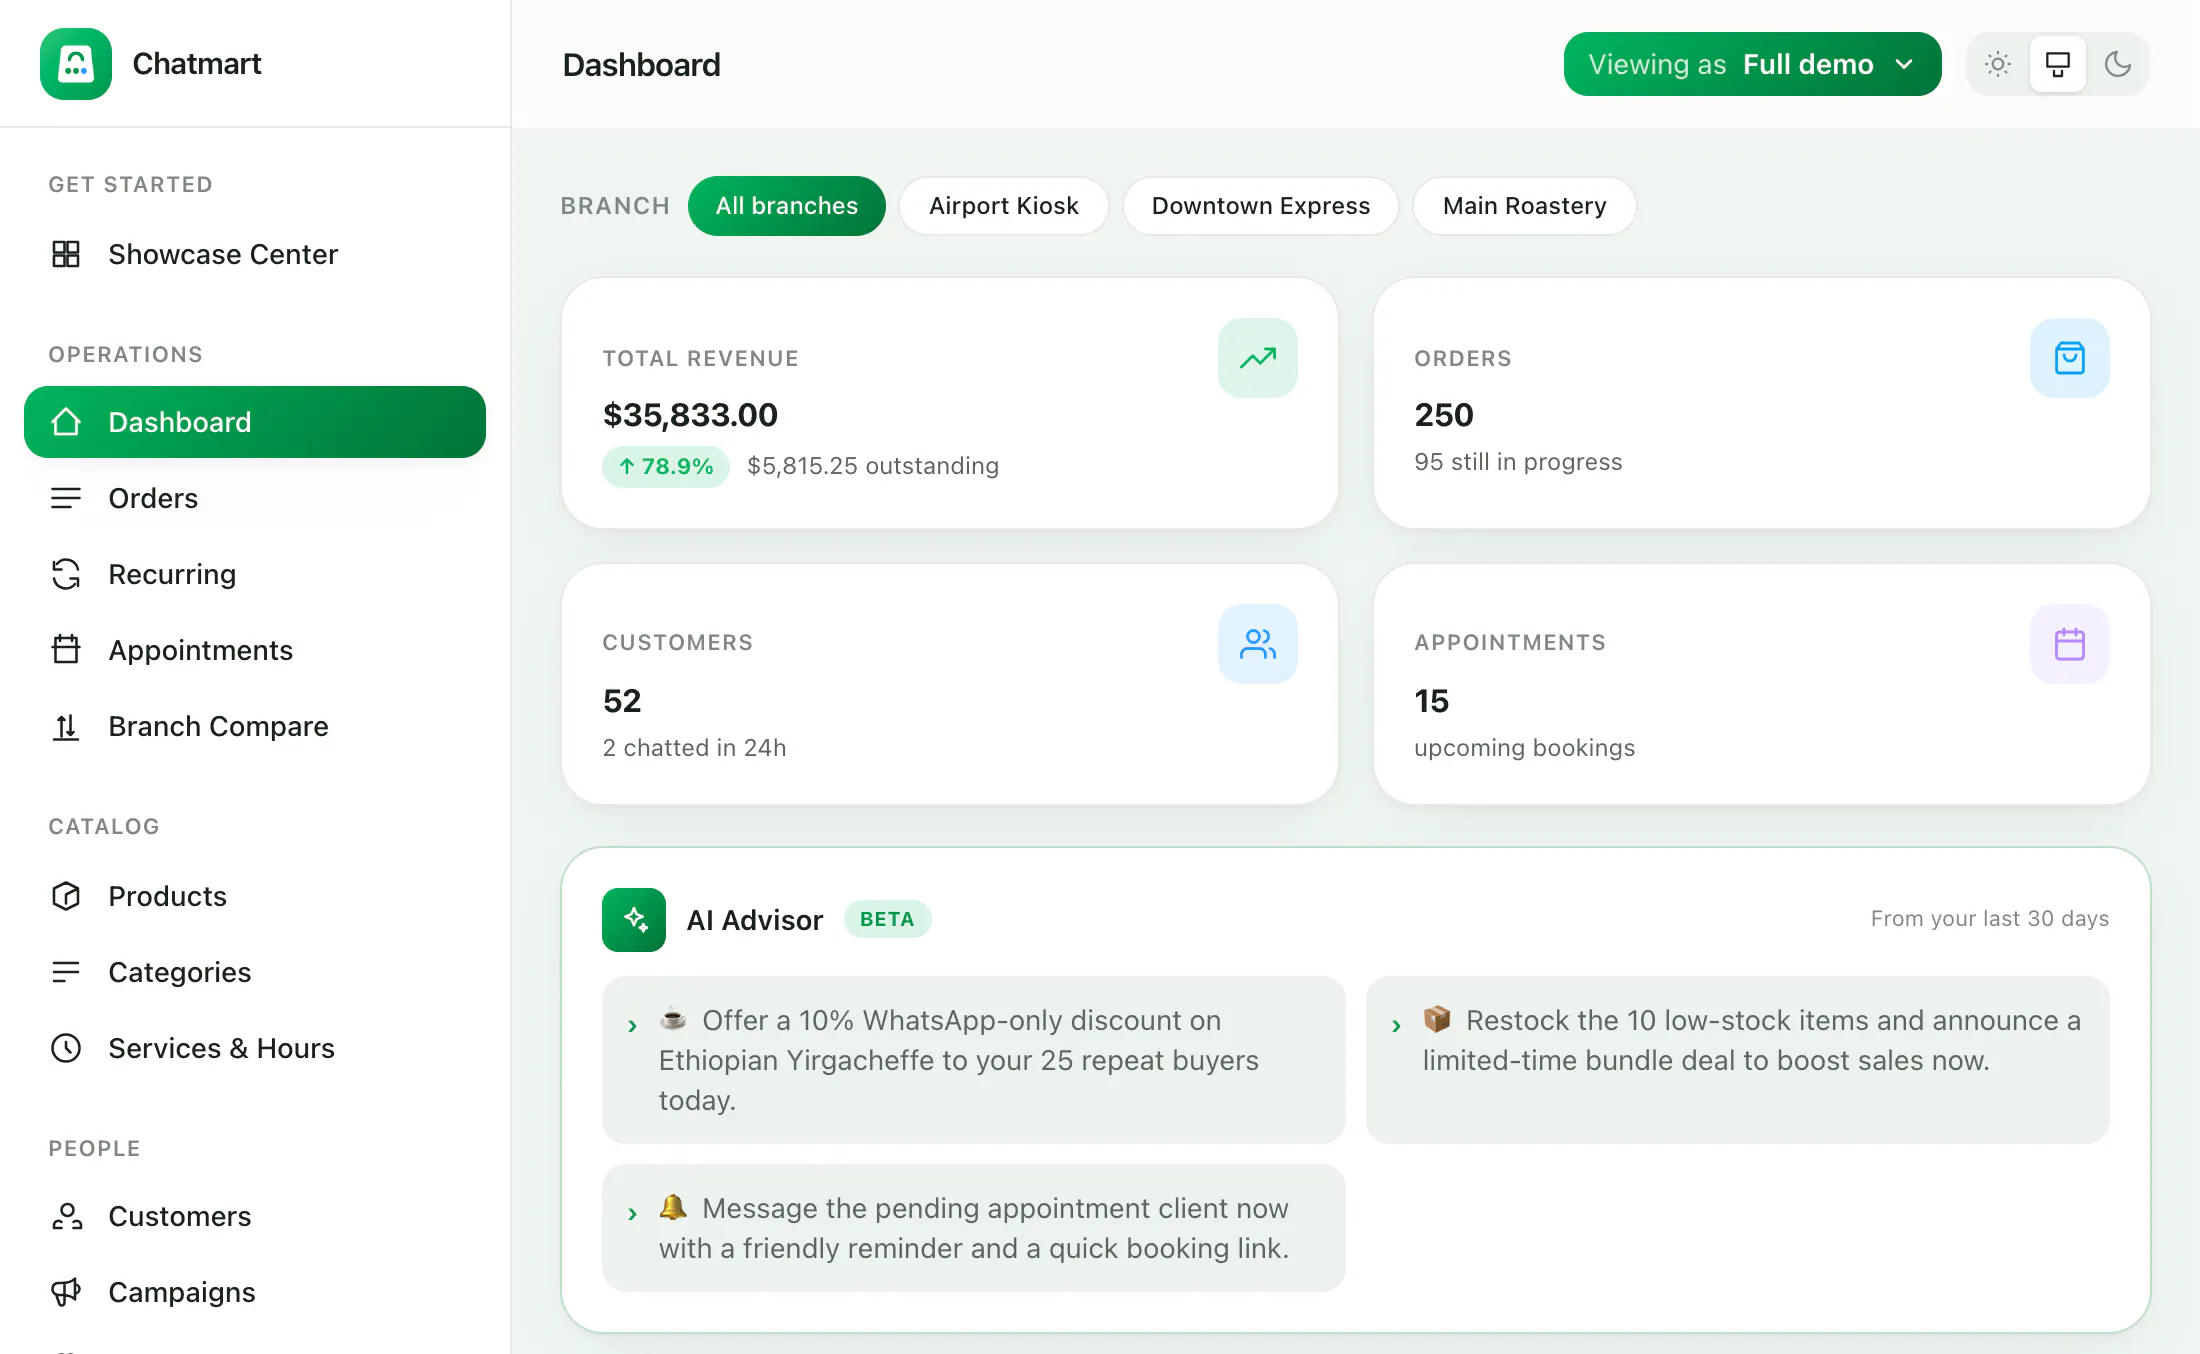This screenshot has height=1354, width=2200.
Task: Click the Orders list icon in the sidebar
Action: point(66,498)
